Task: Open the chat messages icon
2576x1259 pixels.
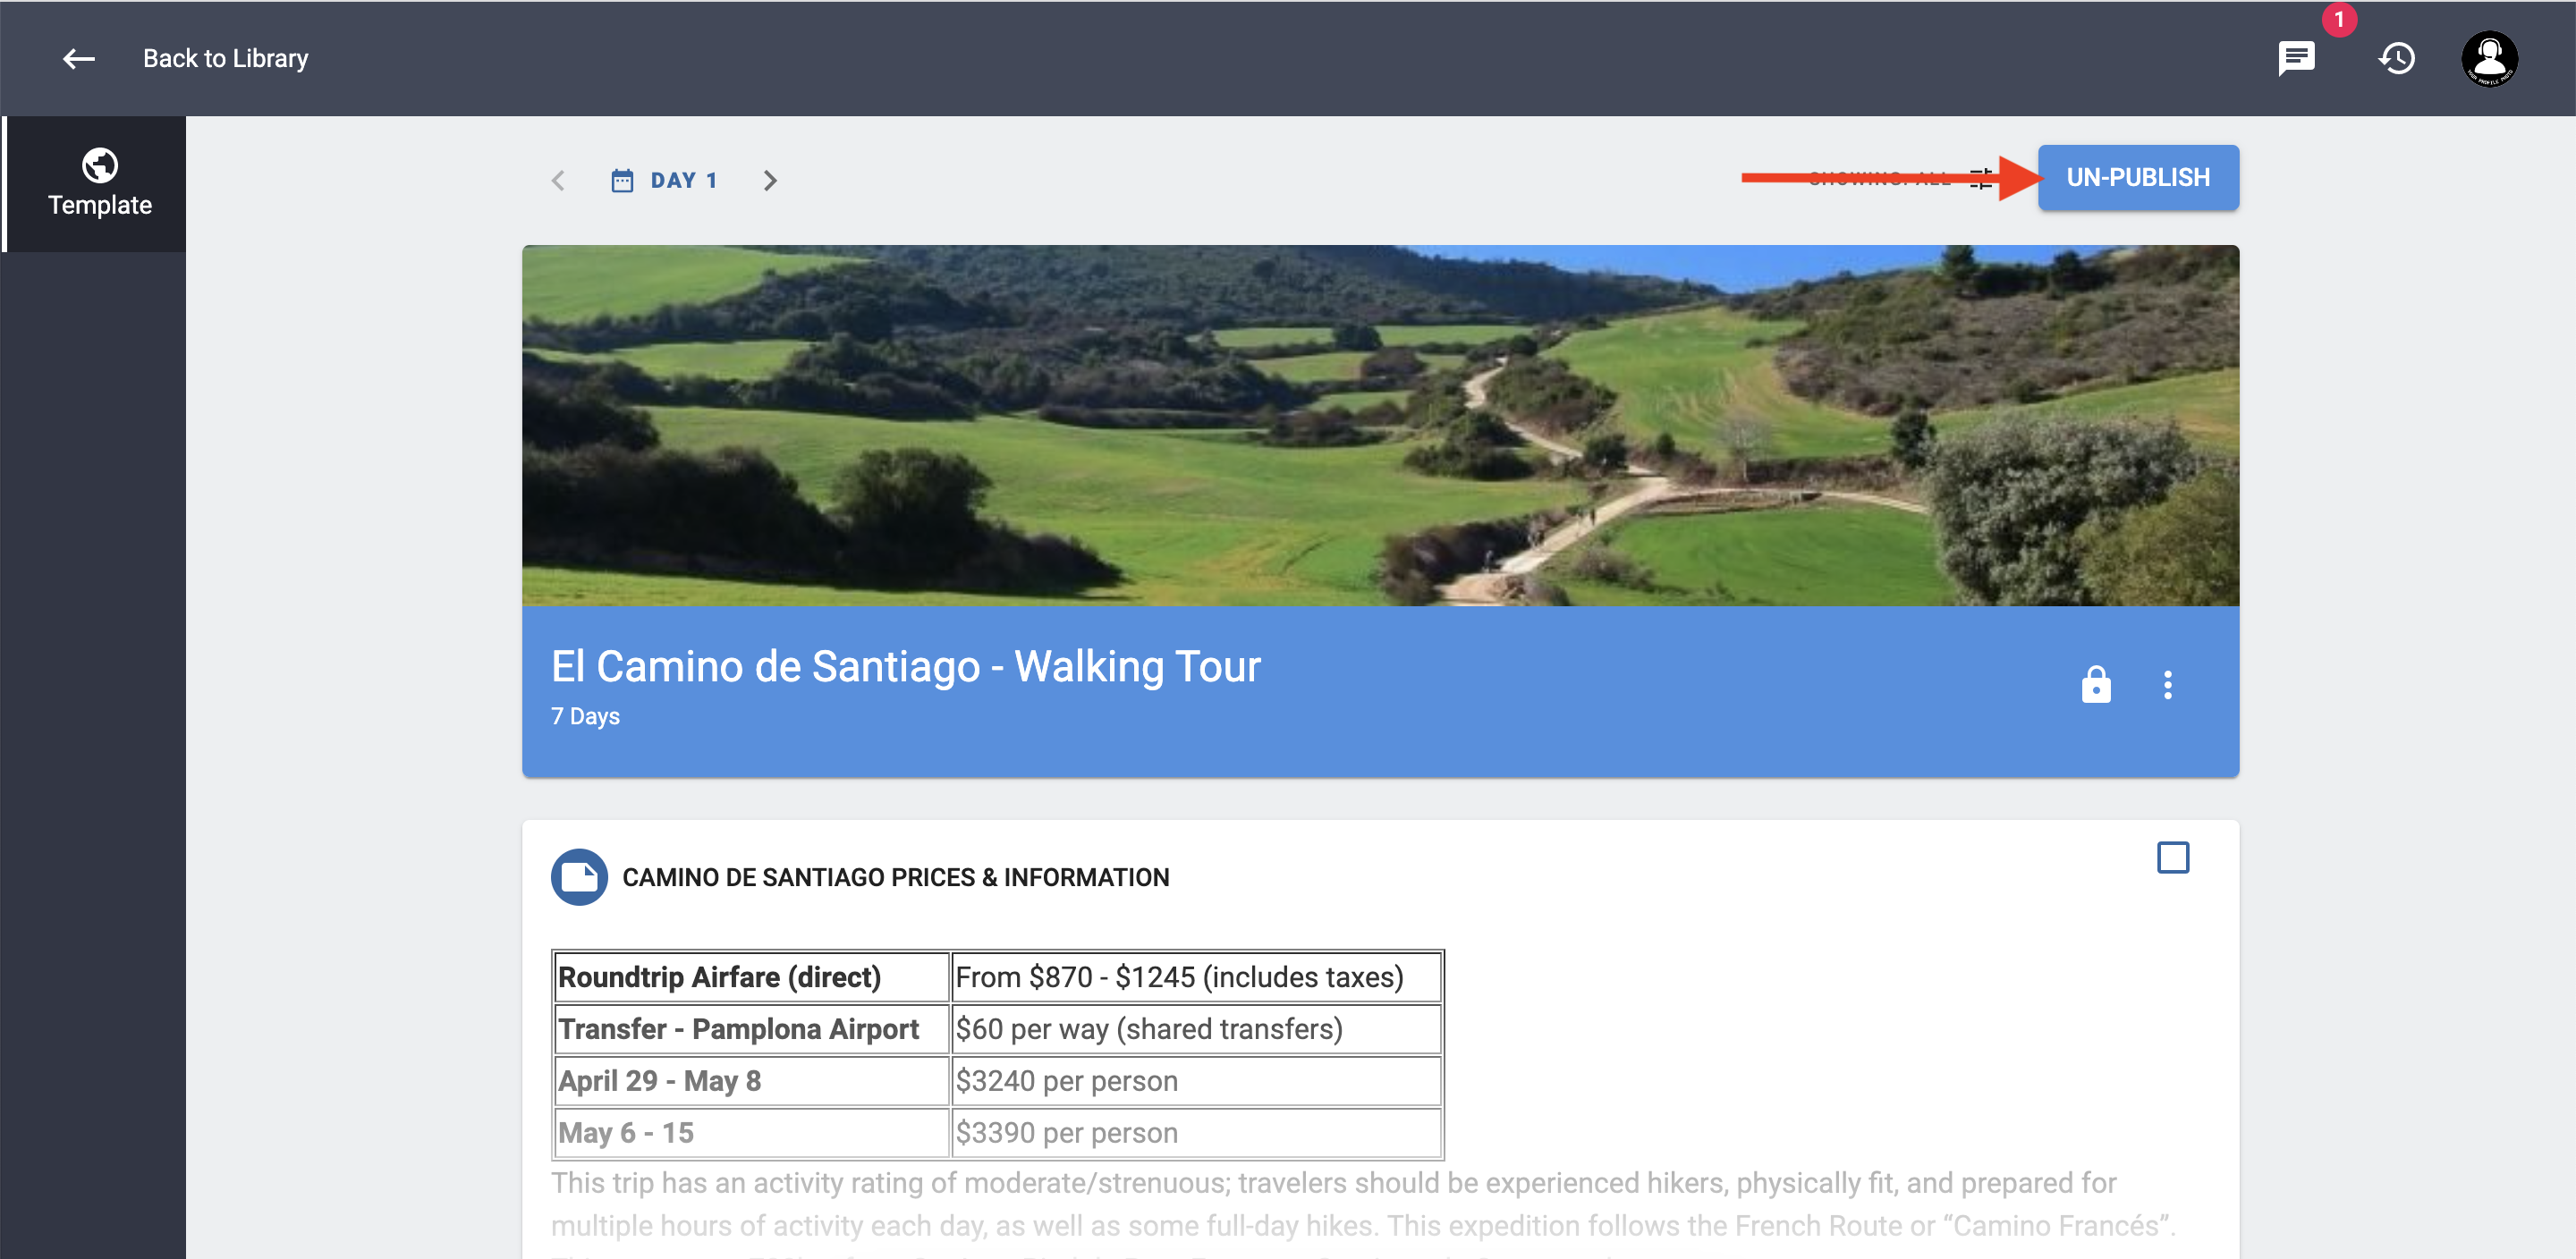Action: [2296, 59]
